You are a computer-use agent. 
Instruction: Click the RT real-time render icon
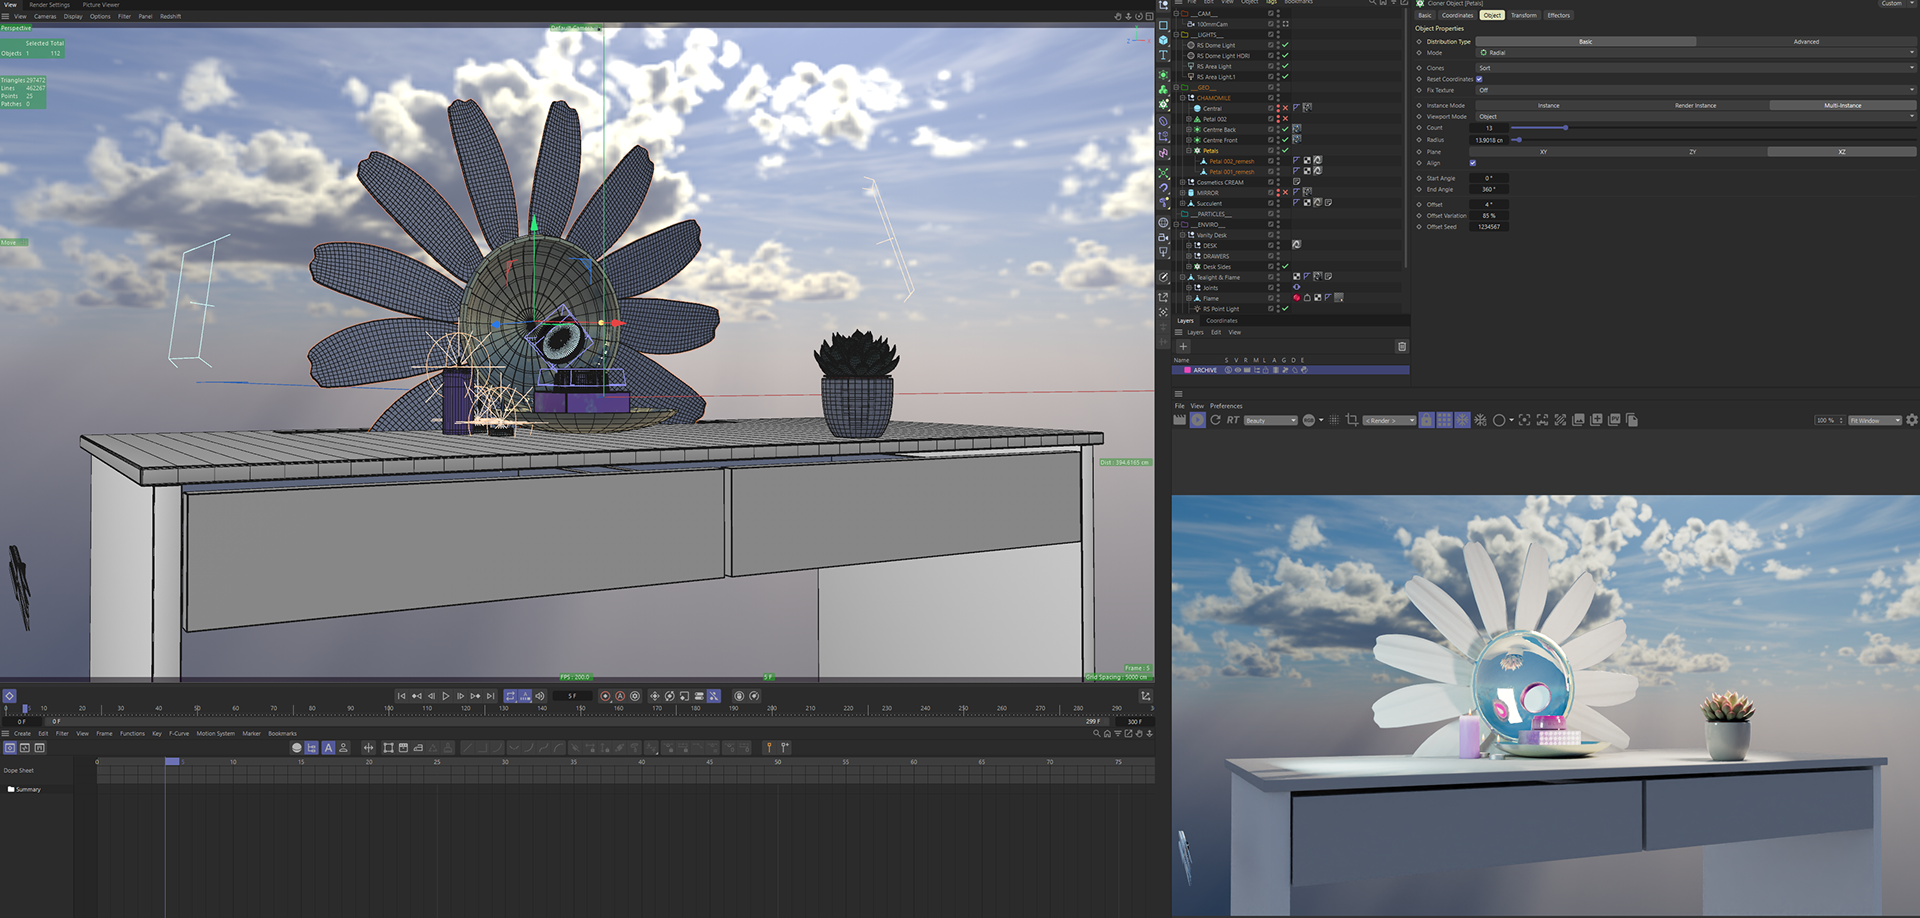pyautogui.click(x=1233, y=420)
